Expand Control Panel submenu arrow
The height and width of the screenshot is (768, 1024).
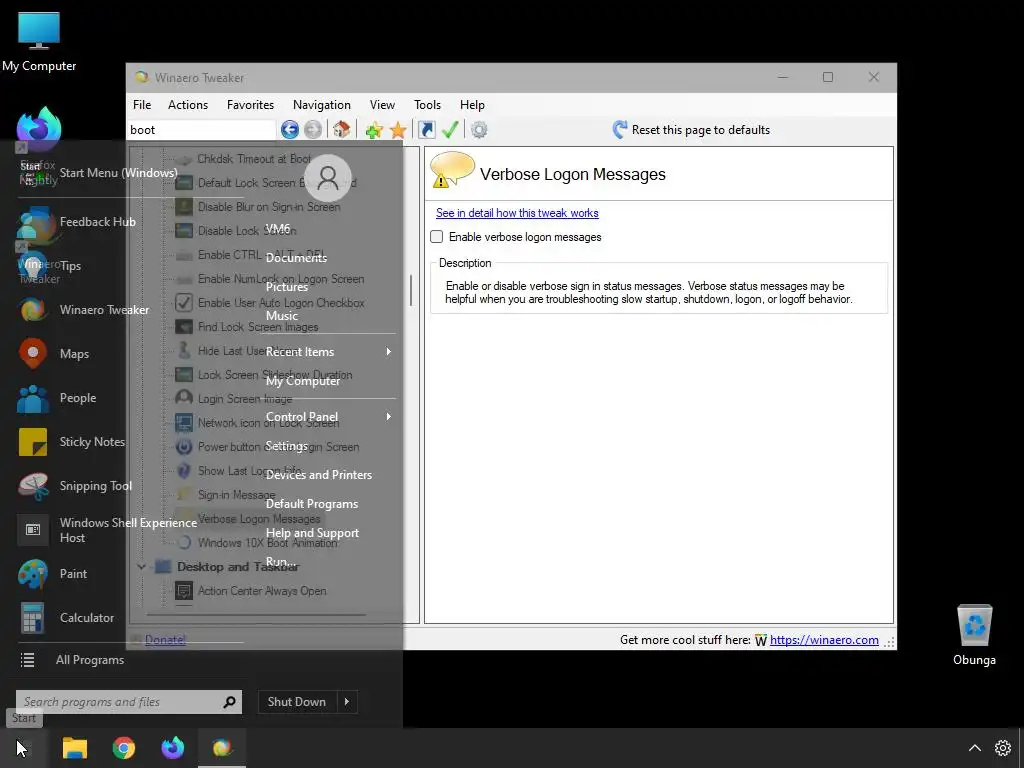point(389,417)
